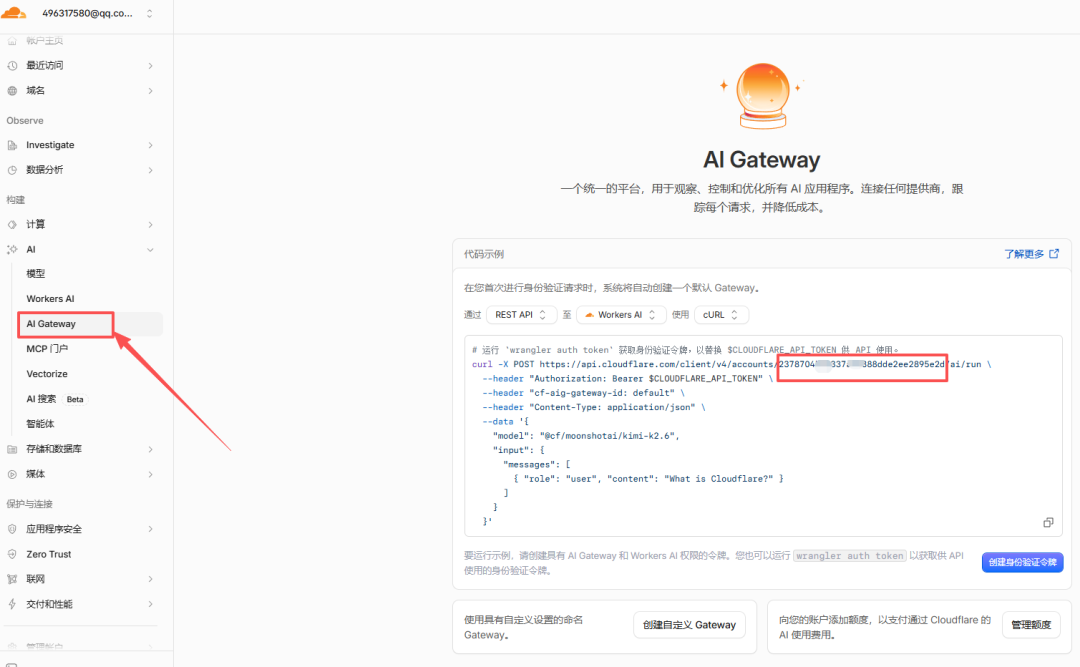Click the external link icon beside 了解更多
Image resolution: width=1080 pixels, height=667 pixels.
pos(1054,254)
